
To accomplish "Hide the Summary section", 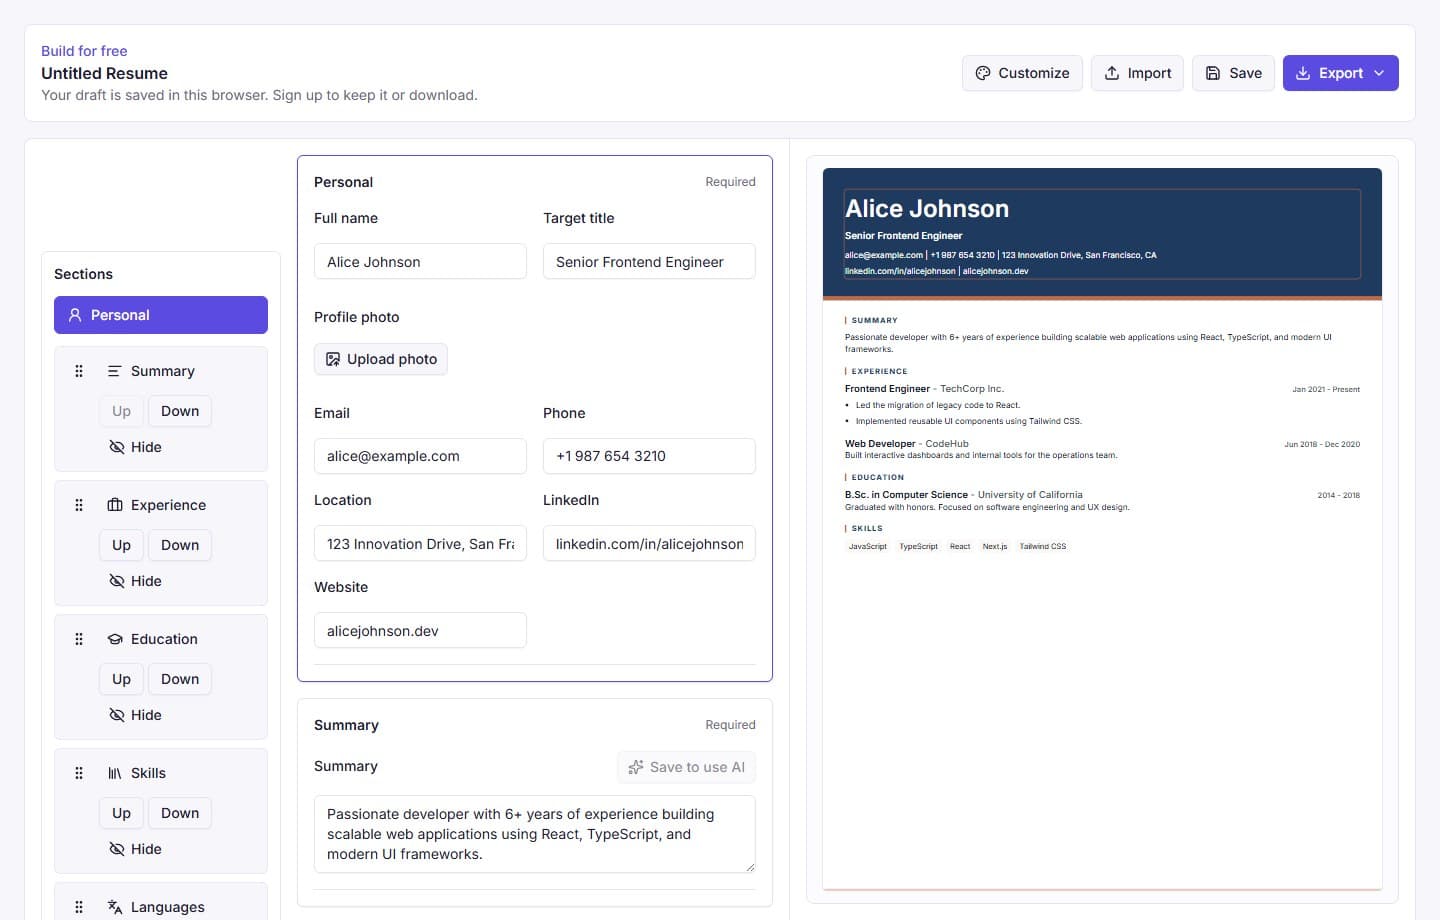I will click(135, 447).
